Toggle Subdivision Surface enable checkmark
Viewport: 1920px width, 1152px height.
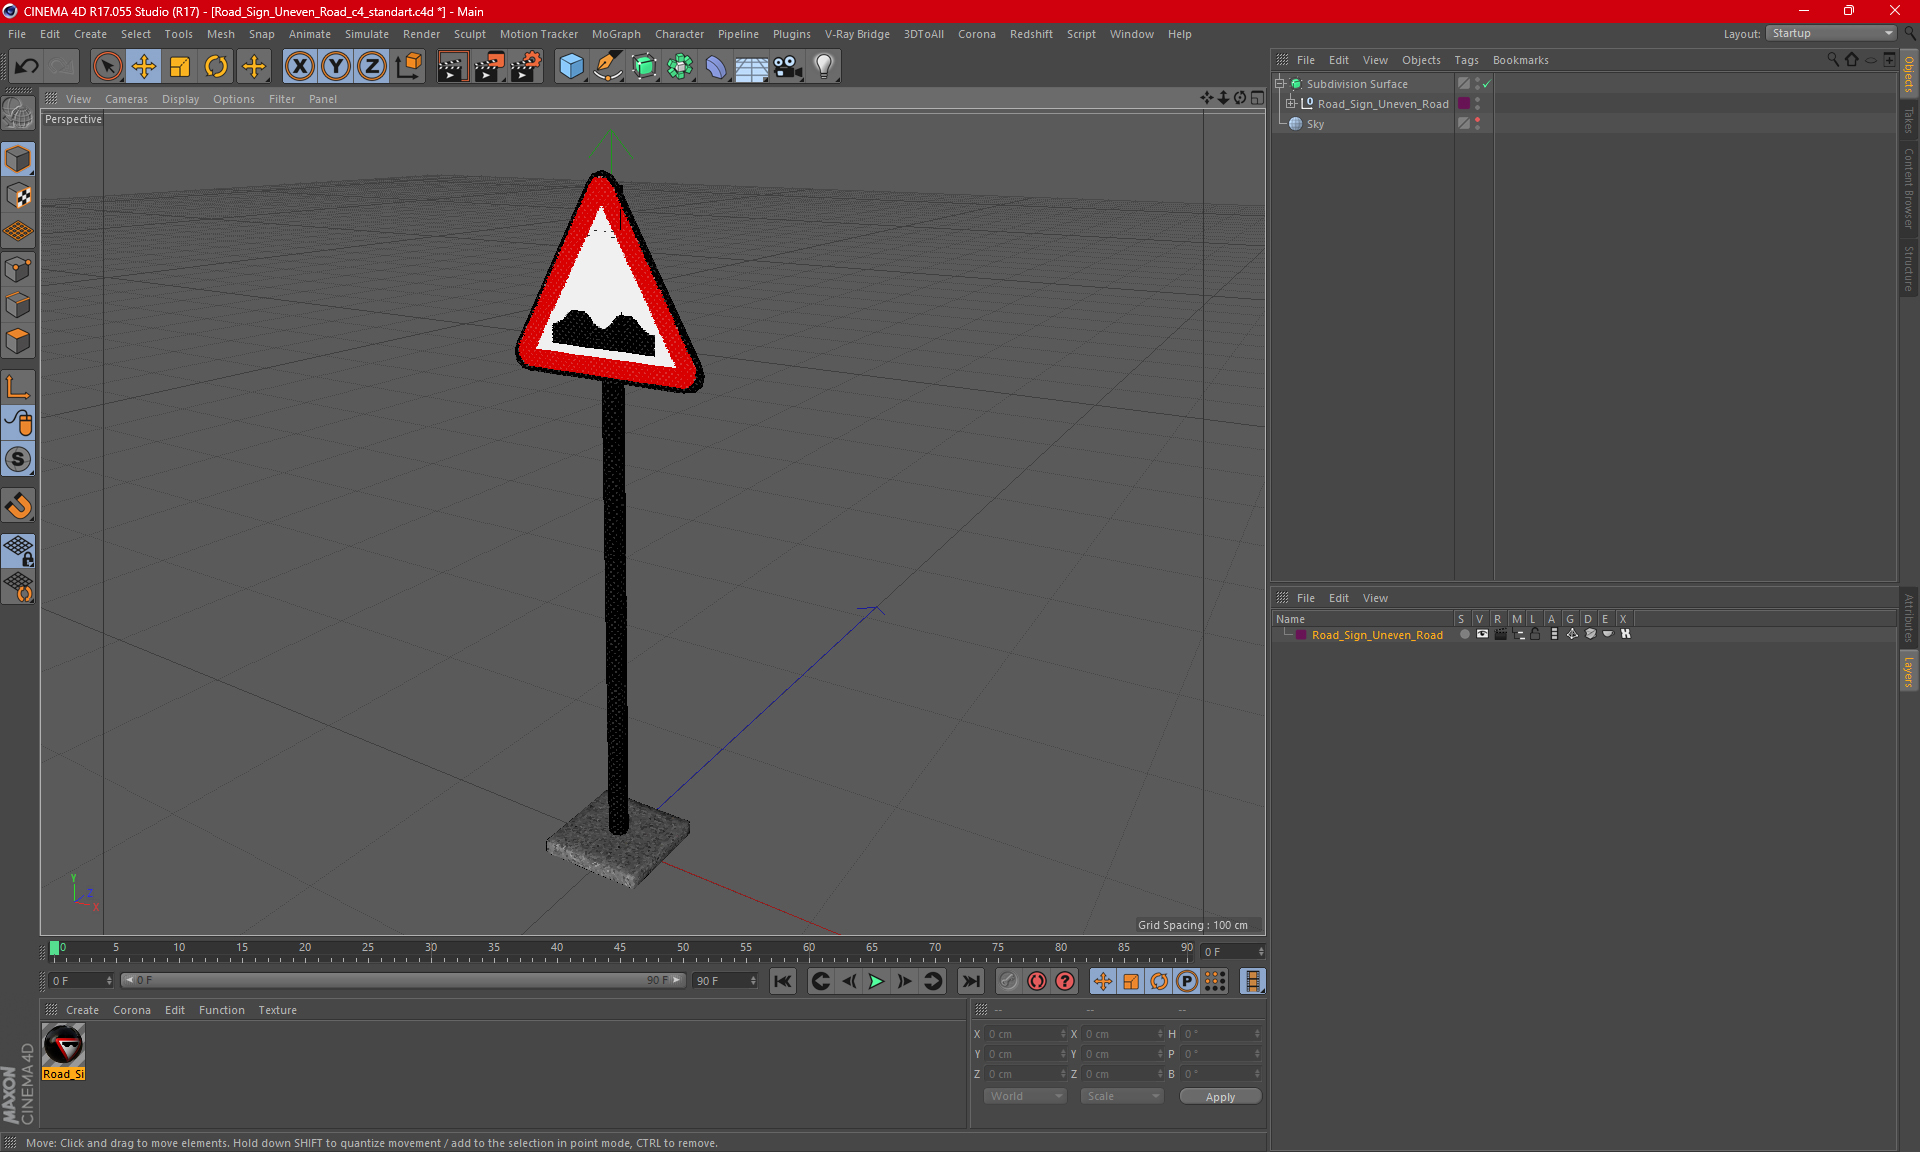(x=1487, y=84)
